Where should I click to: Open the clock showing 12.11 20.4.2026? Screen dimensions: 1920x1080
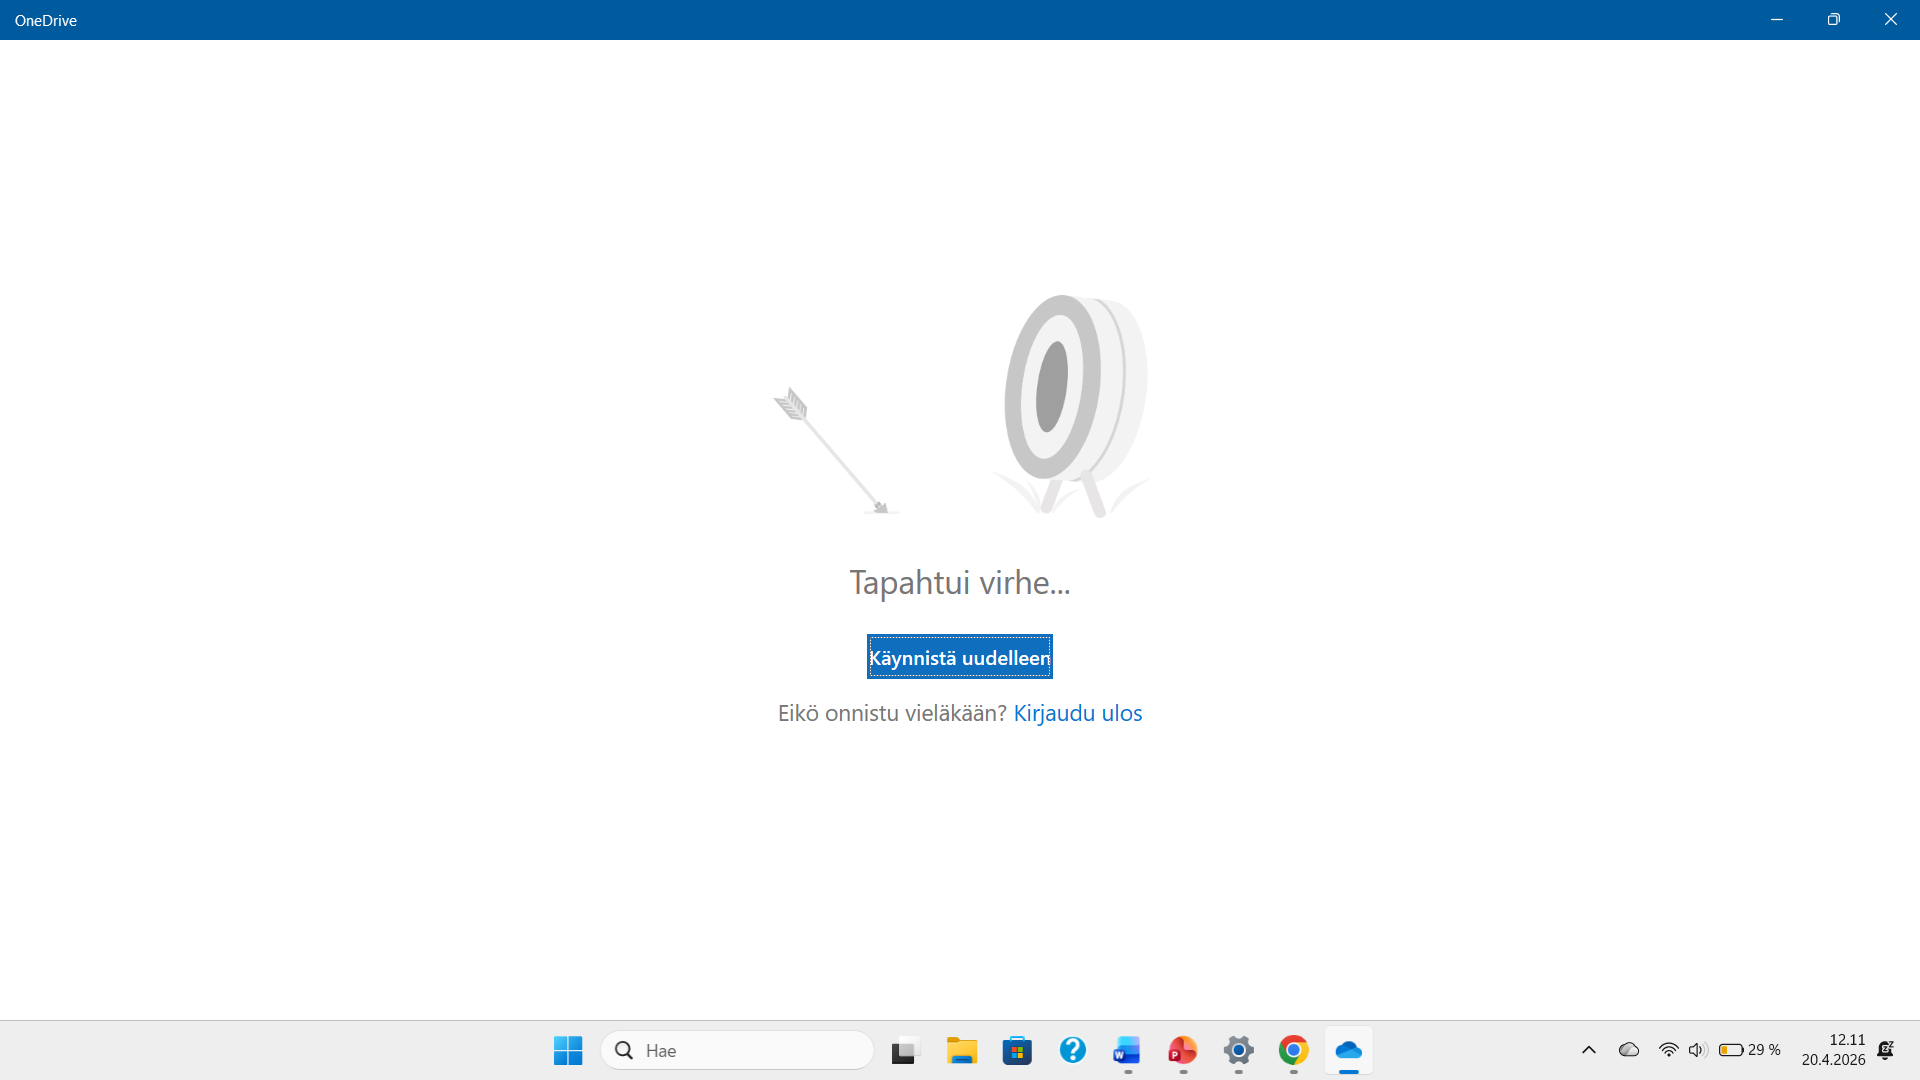(1833, 1050)
